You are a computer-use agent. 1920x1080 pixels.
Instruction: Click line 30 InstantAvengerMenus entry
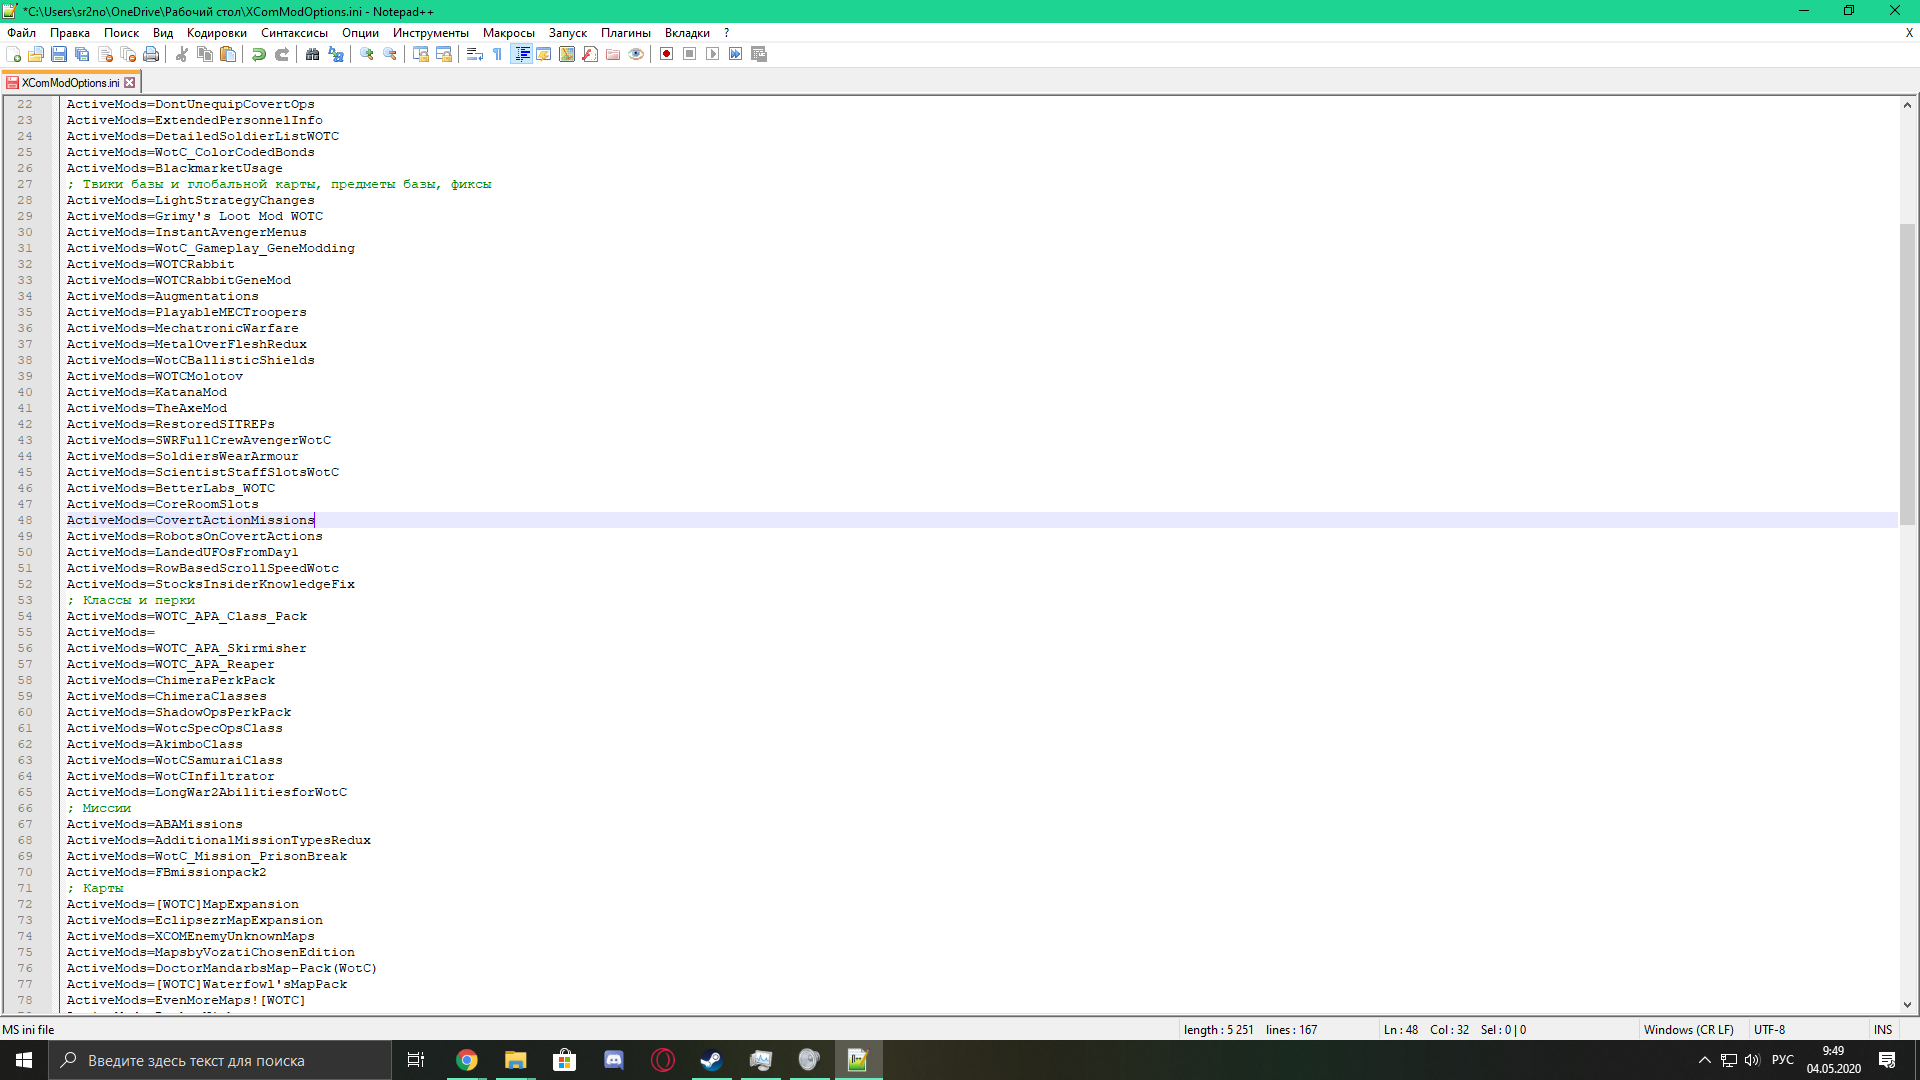186,232
